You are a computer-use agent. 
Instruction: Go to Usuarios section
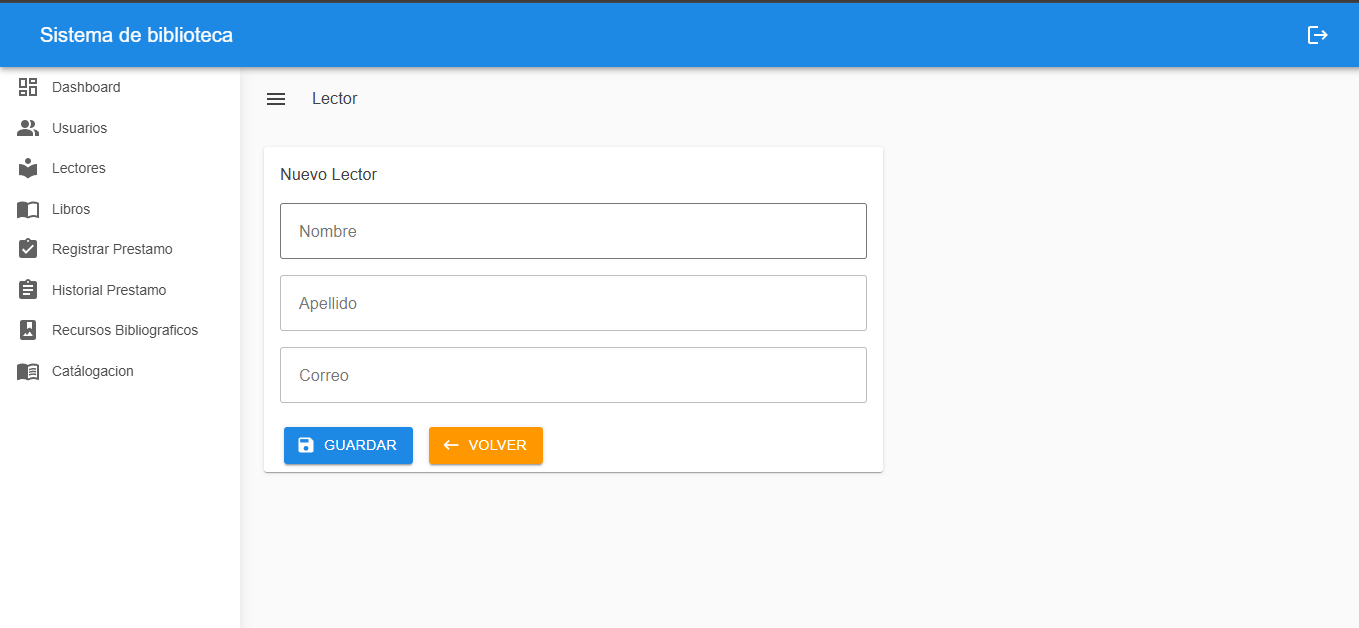[79, 128]
